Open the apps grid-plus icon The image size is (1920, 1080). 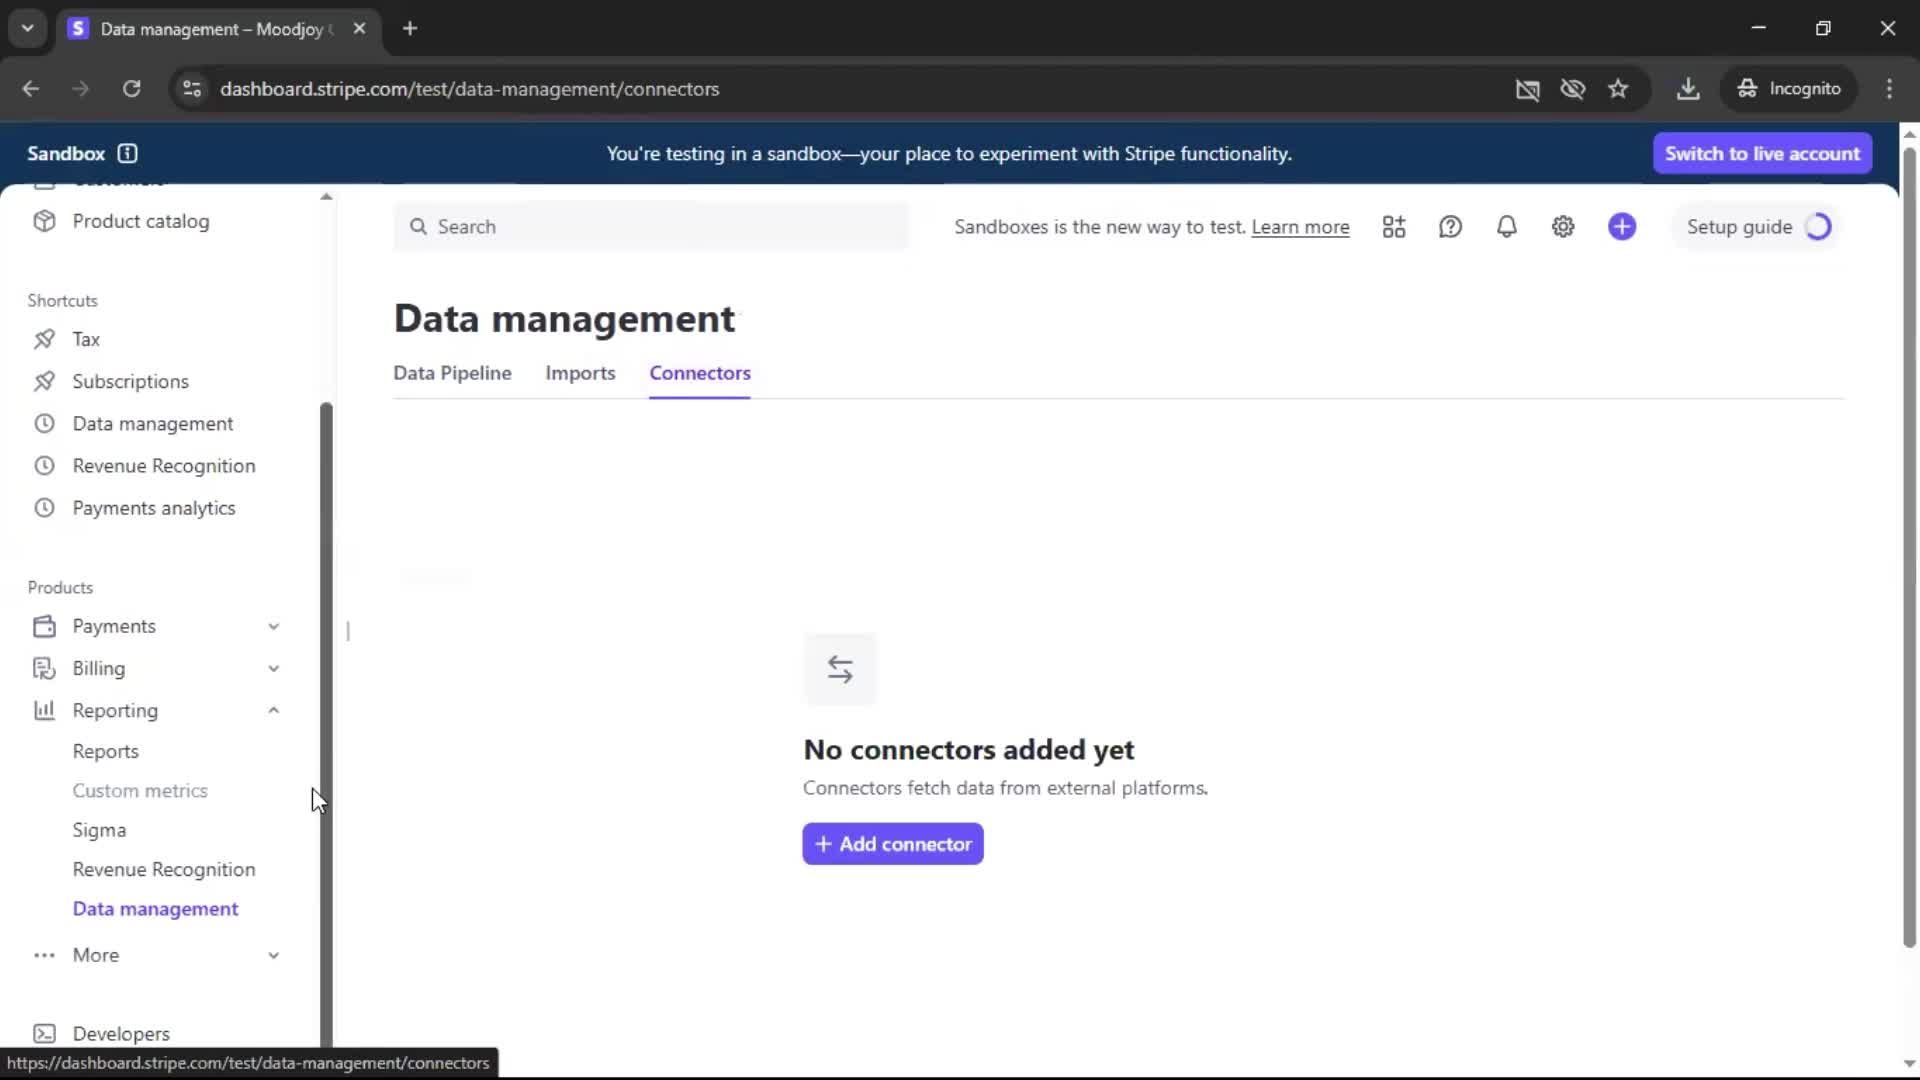click(x=1394, y=227)
